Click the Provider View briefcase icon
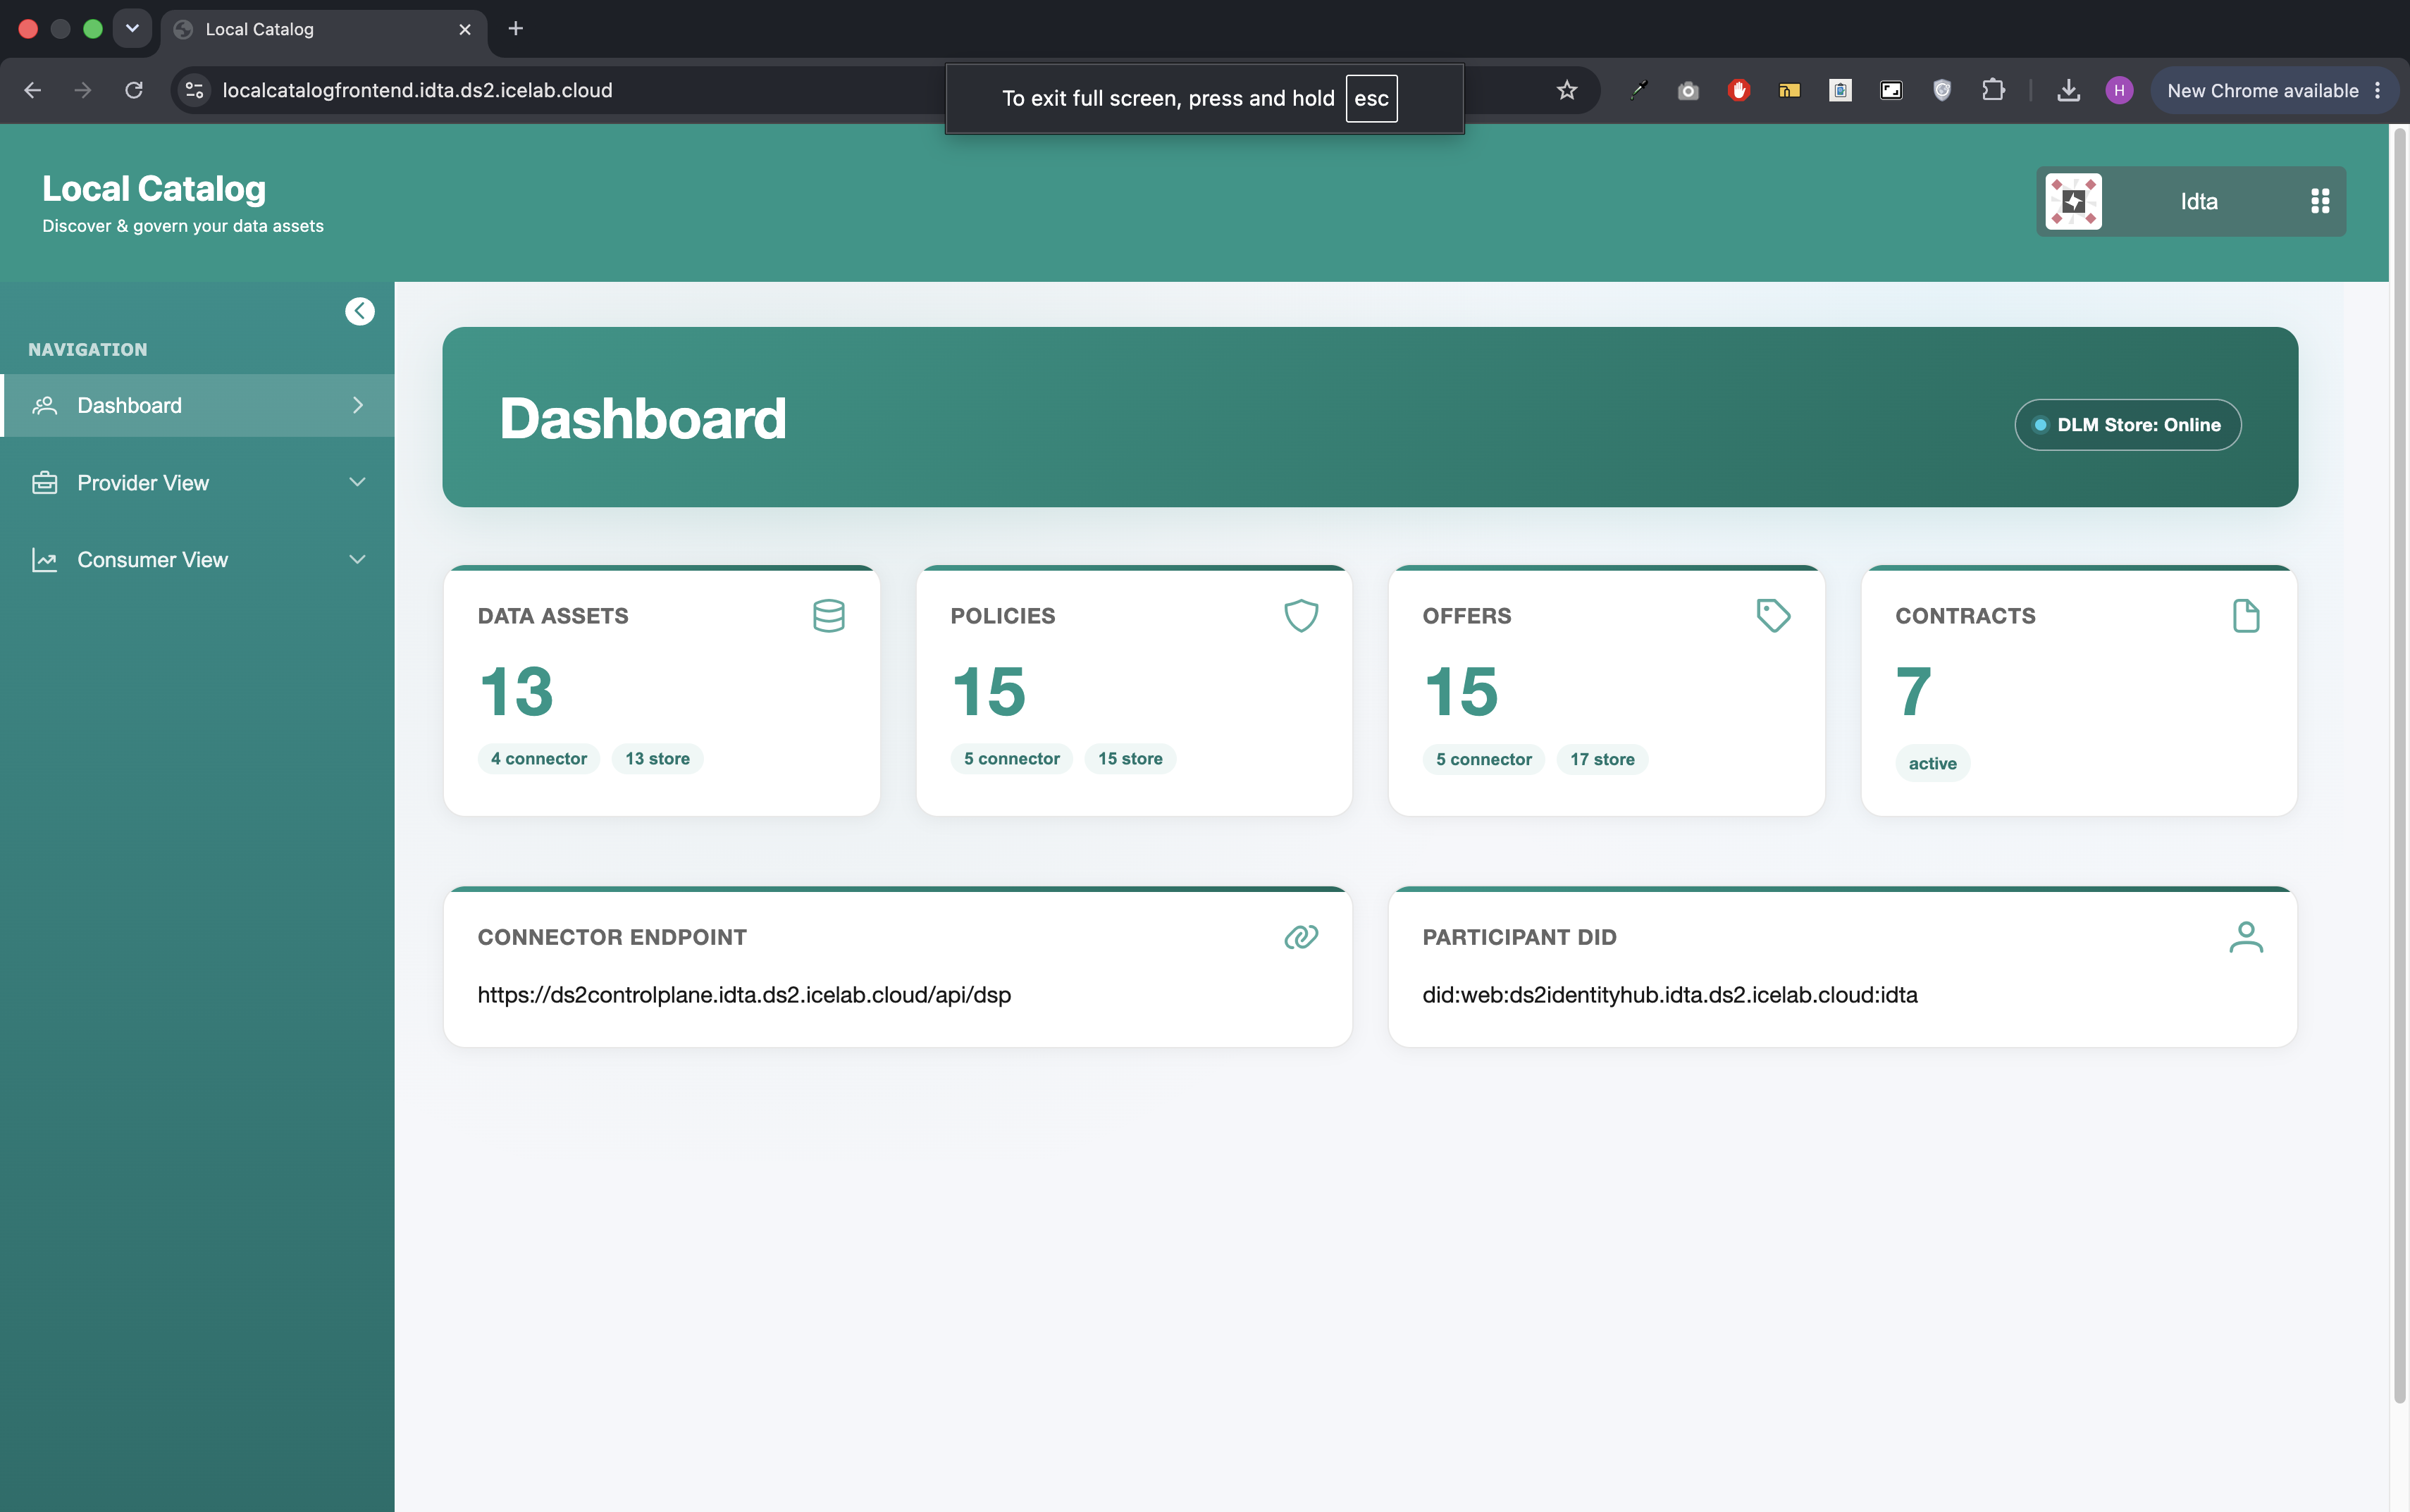This screenshot has width=2410, height=1512. click(44, 482)
